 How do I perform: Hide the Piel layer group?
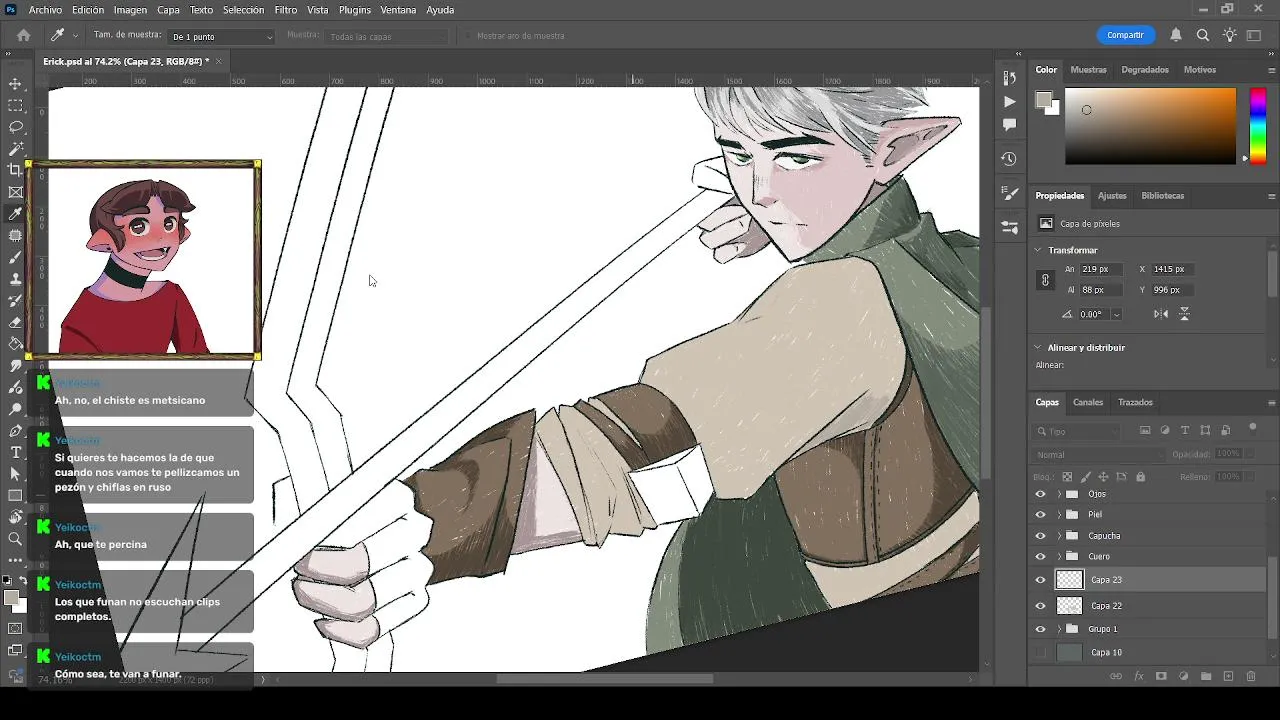(x=1041, y=515)
